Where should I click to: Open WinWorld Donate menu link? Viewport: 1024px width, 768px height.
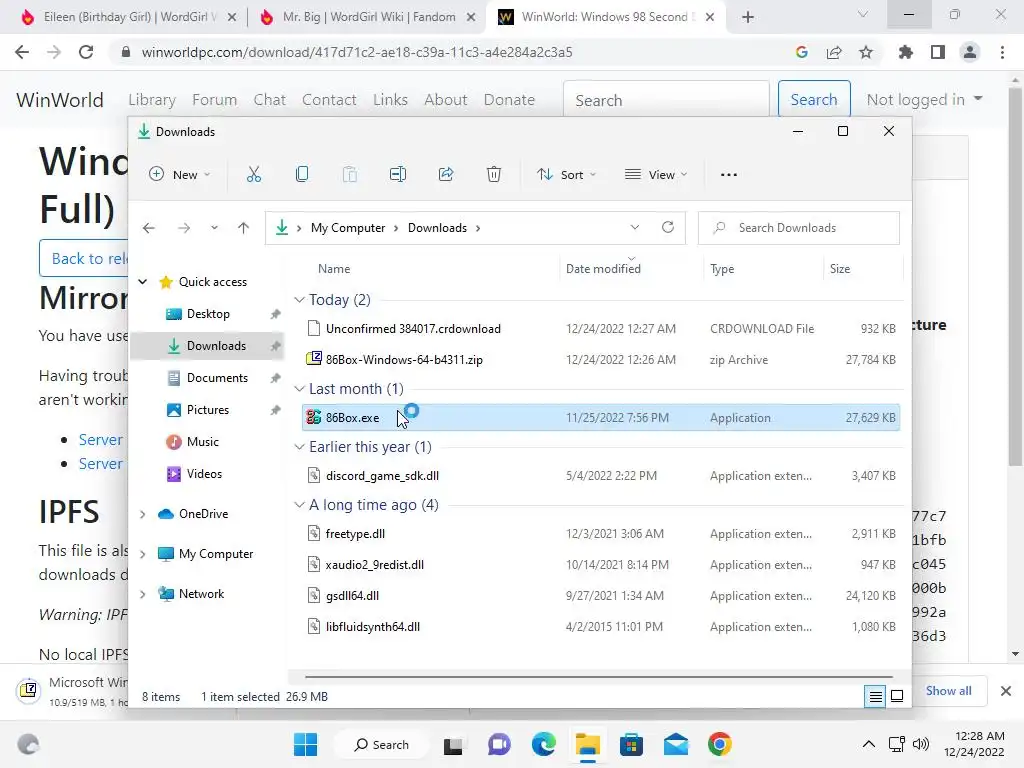[x=509, y=99]
